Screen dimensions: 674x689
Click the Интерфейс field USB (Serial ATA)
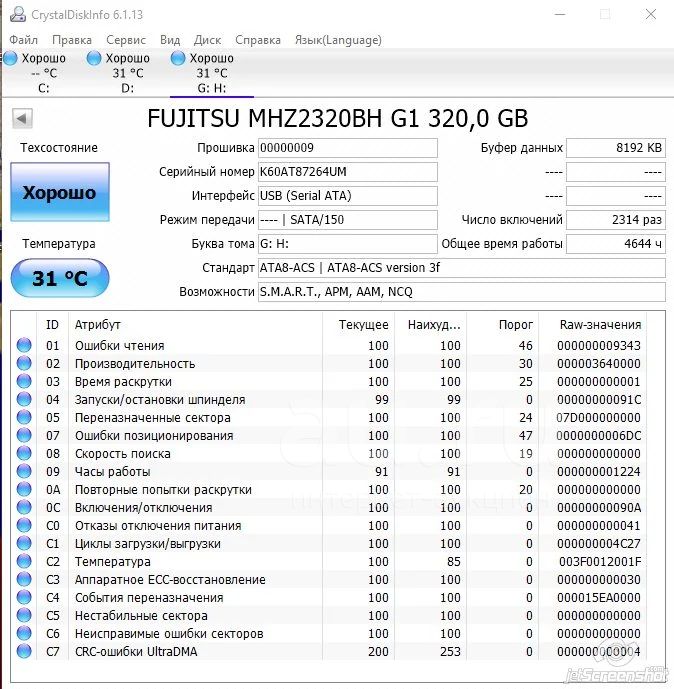(x=348, y=196)
